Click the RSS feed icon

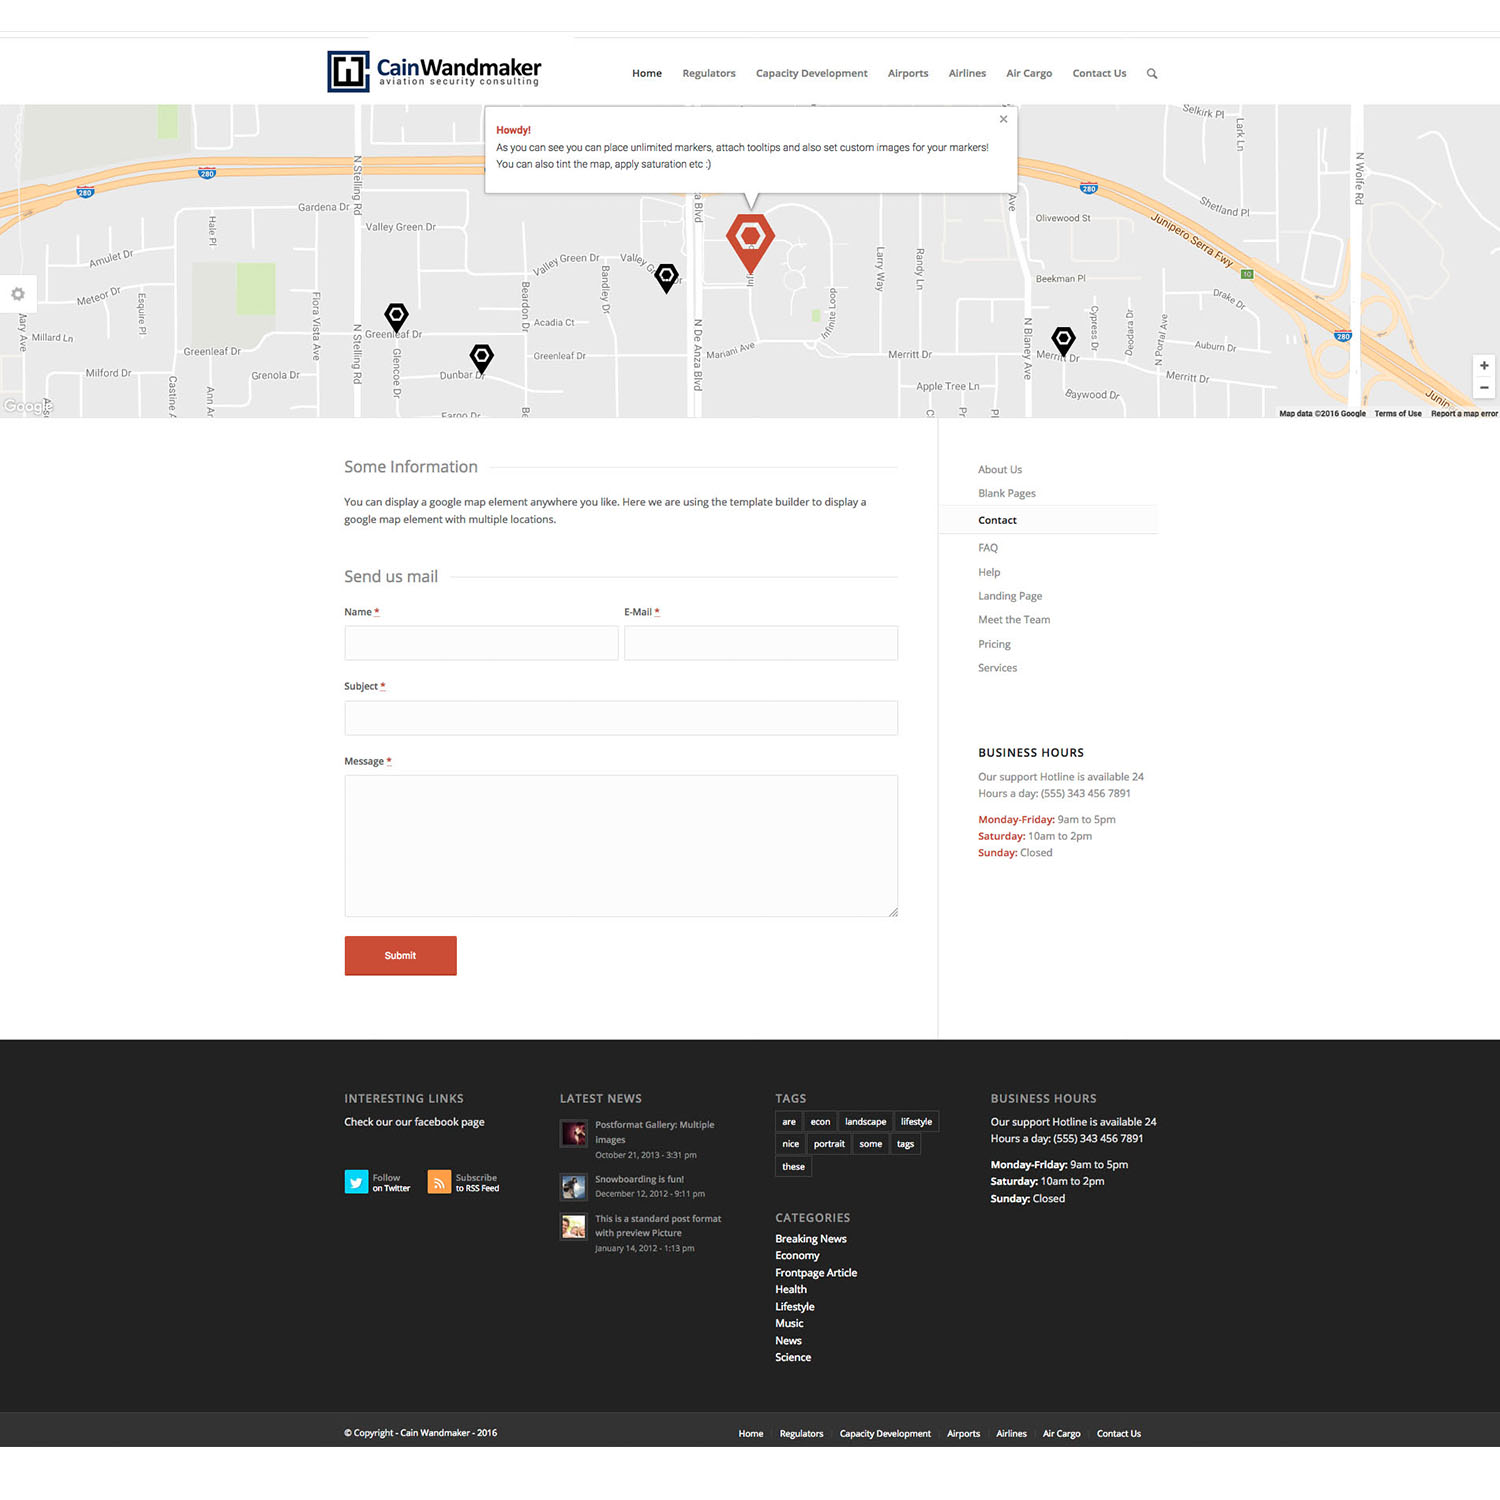pos(439,1182)
